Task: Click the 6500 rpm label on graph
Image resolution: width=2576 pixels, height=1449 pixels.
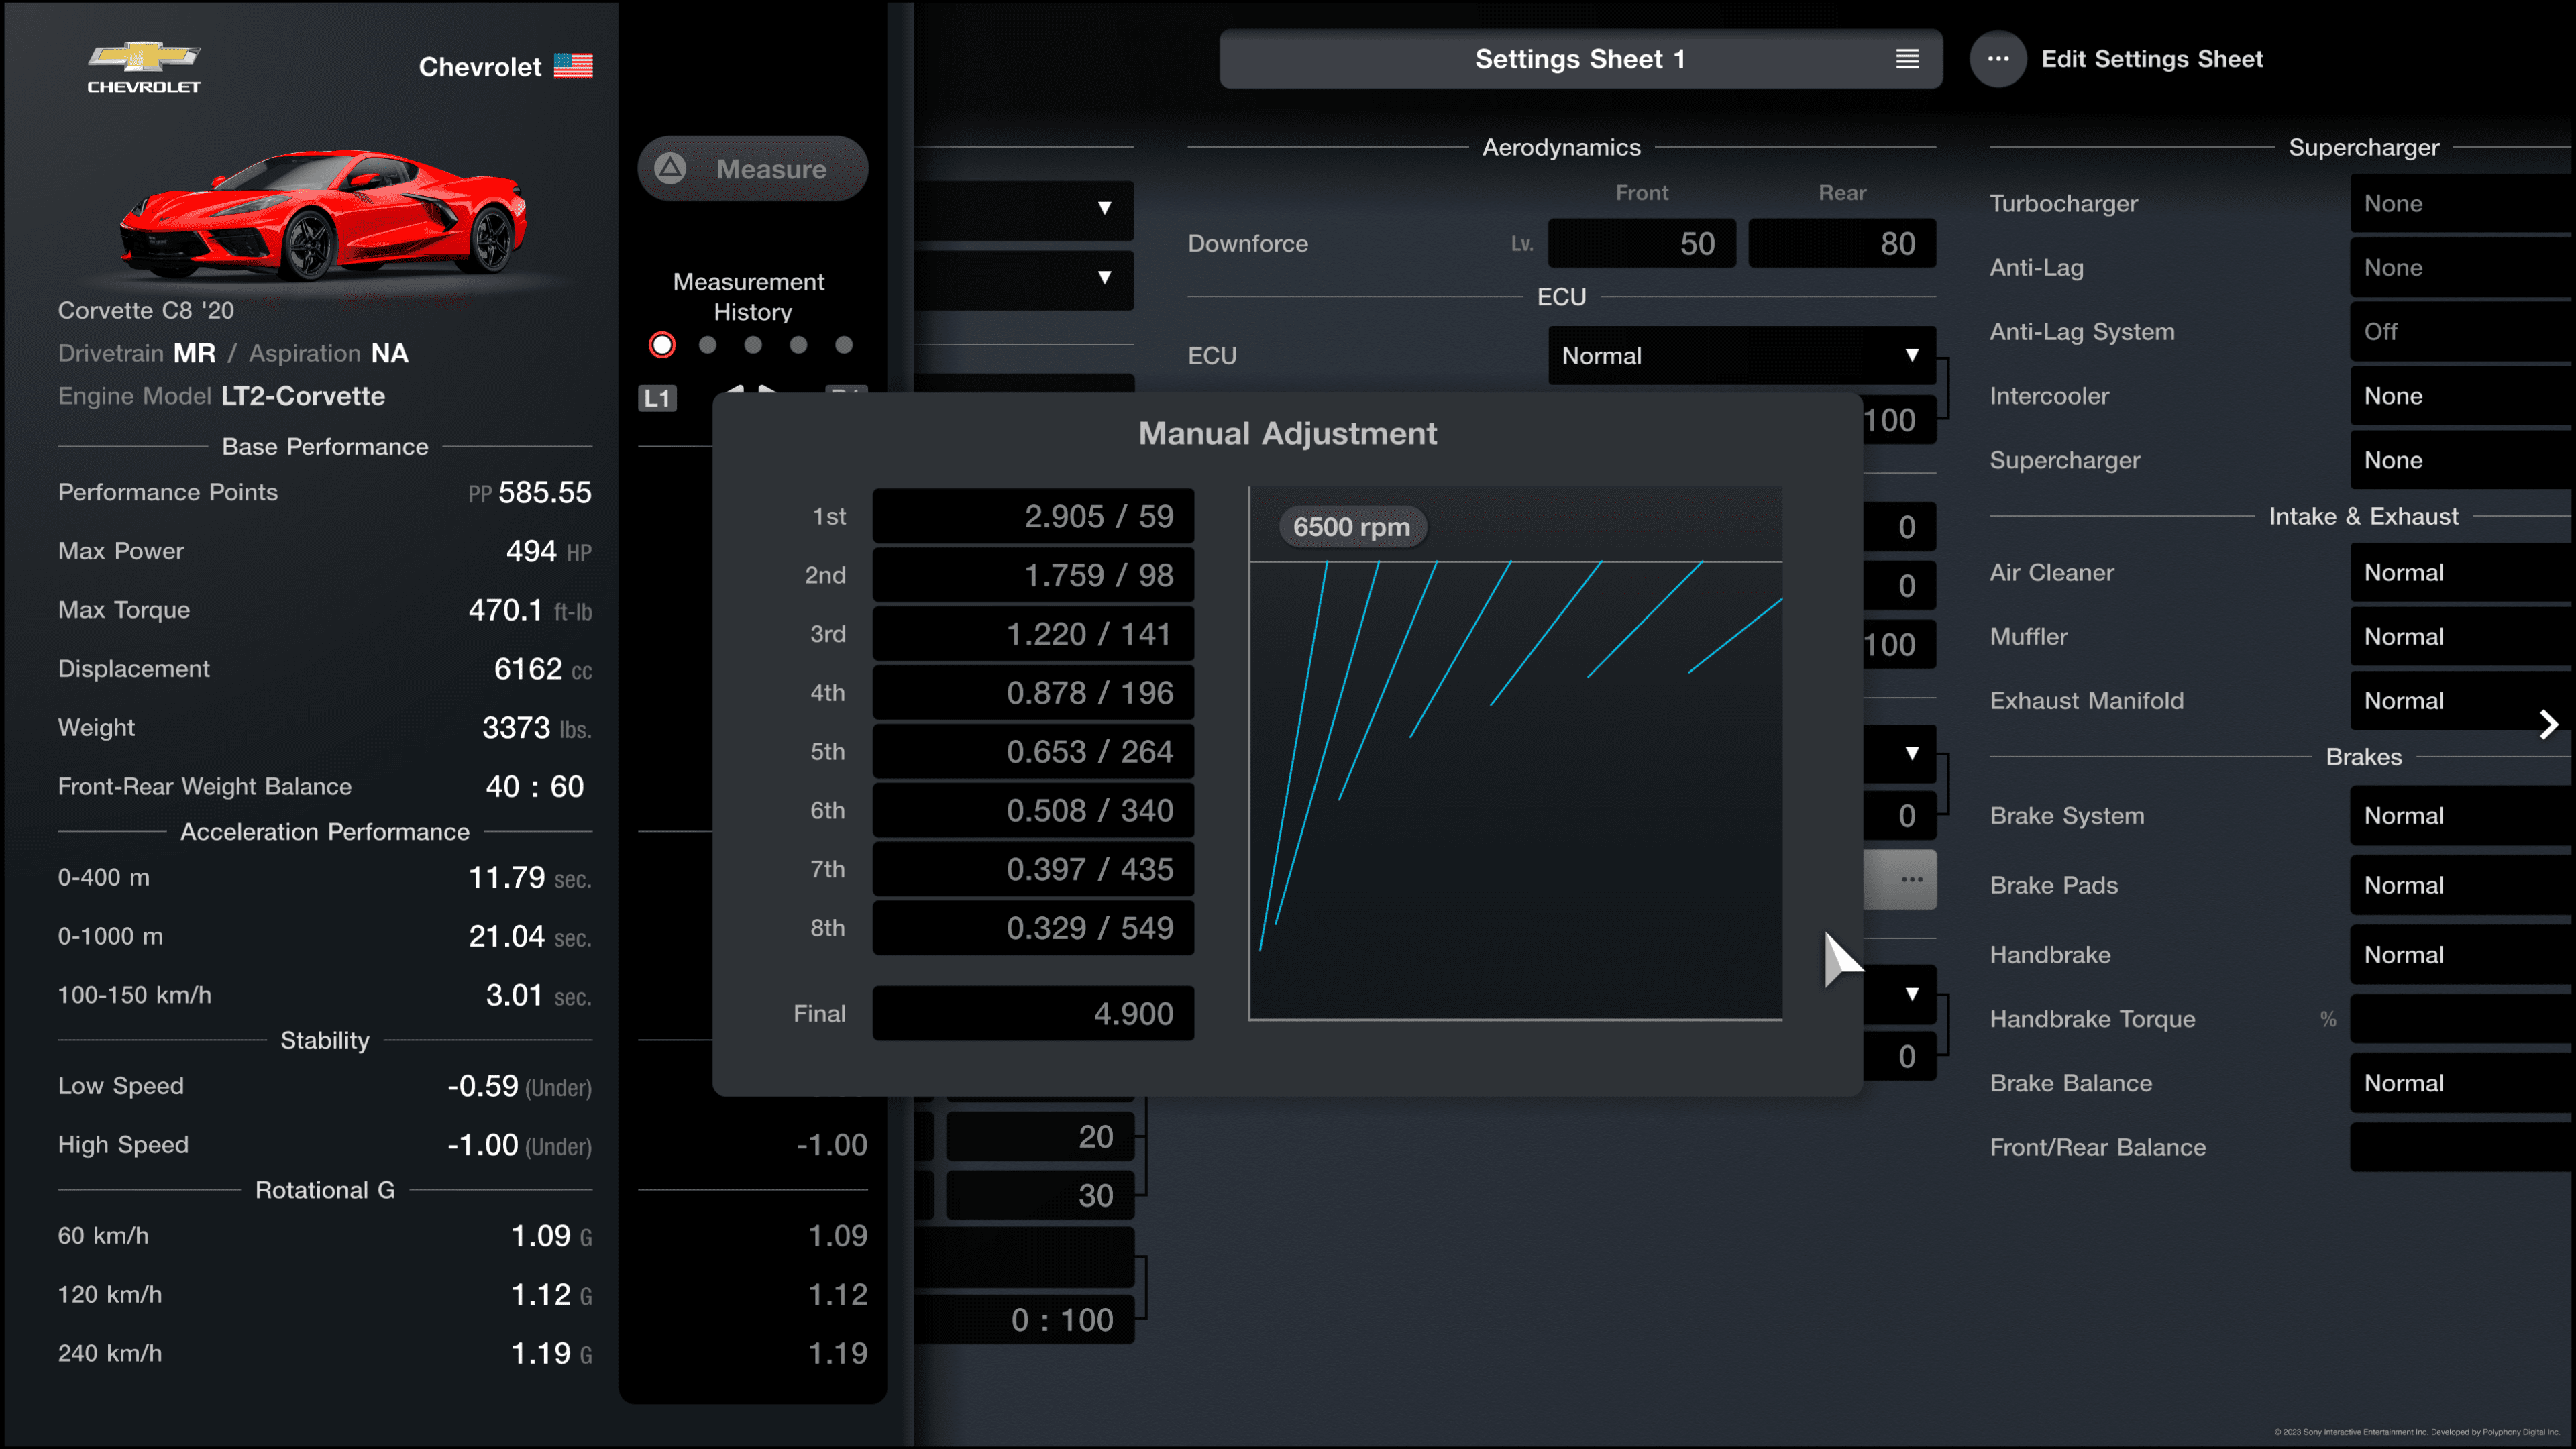Action: (x=1352, y=526)
